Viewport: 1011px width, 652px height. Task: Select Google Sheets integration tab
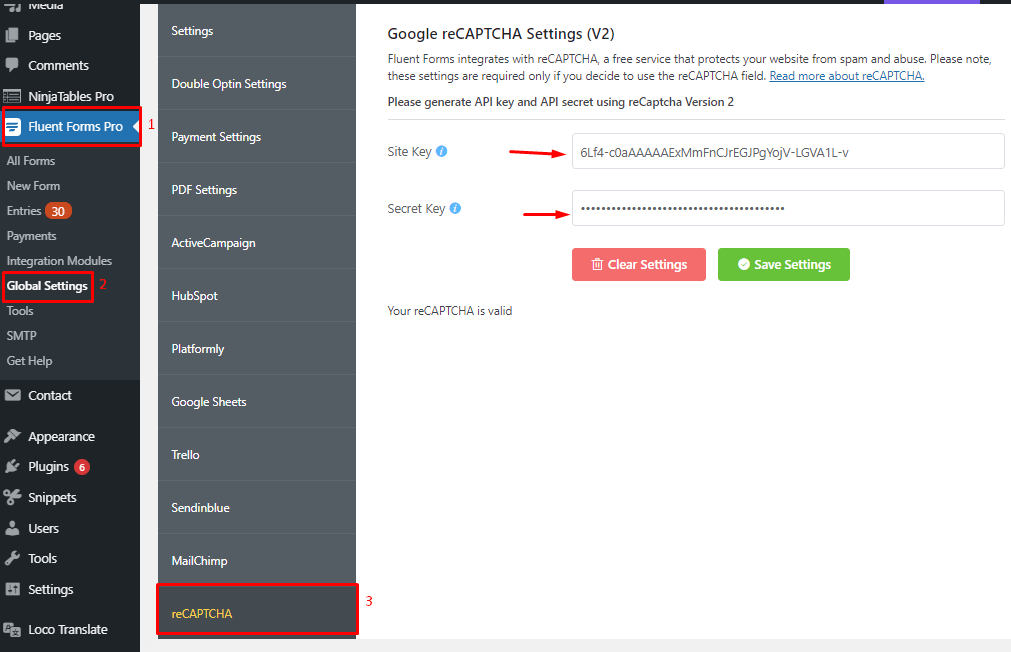[257, 402]
